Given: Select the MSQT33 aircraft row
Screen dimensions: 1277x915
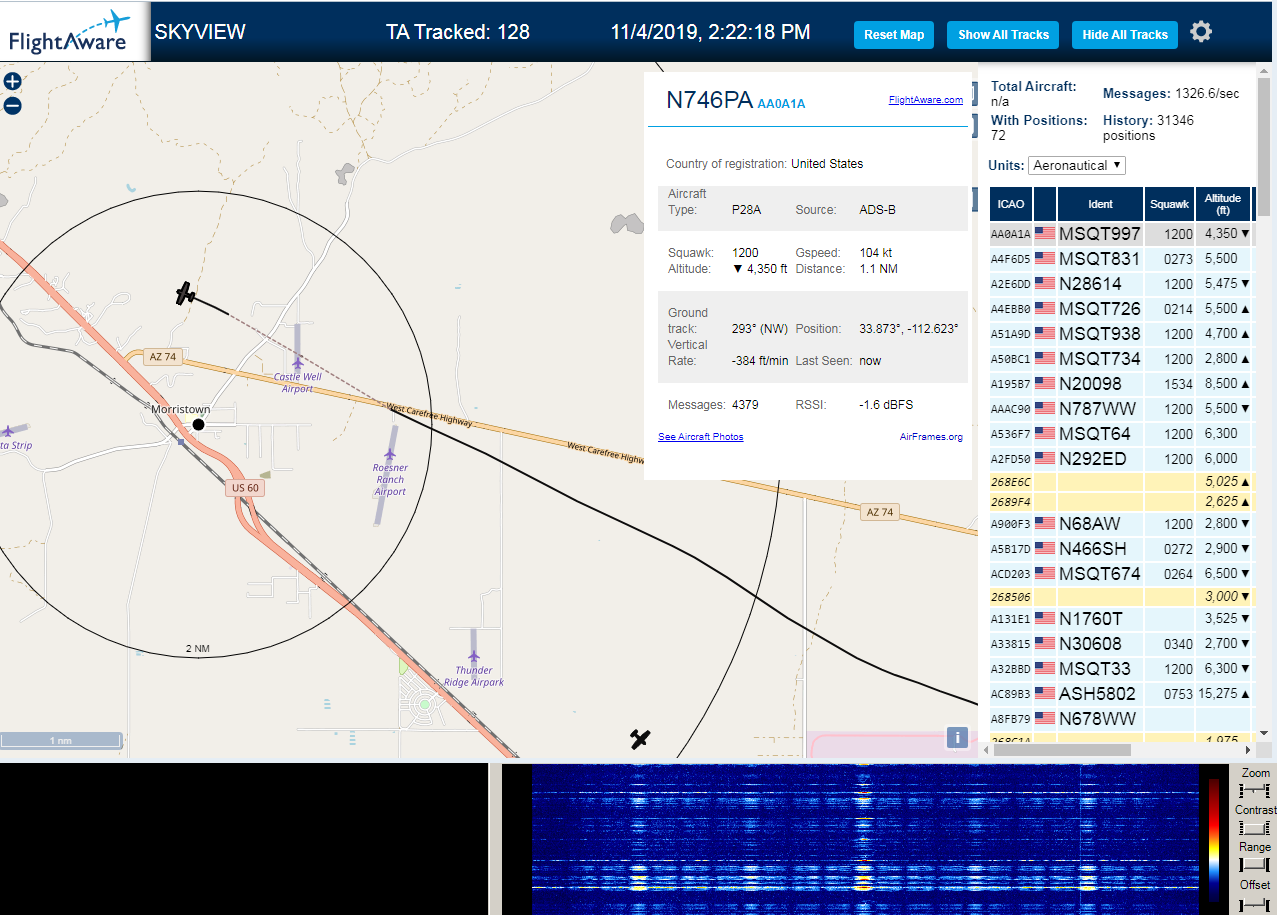Looking at the screenshot, I should point(1120,669).
